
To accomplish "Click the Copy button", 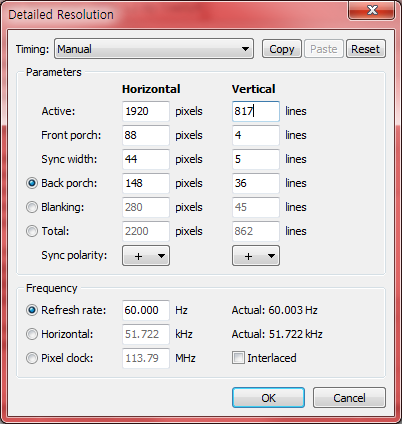I will pyautogui.click(x=282, y=49).
